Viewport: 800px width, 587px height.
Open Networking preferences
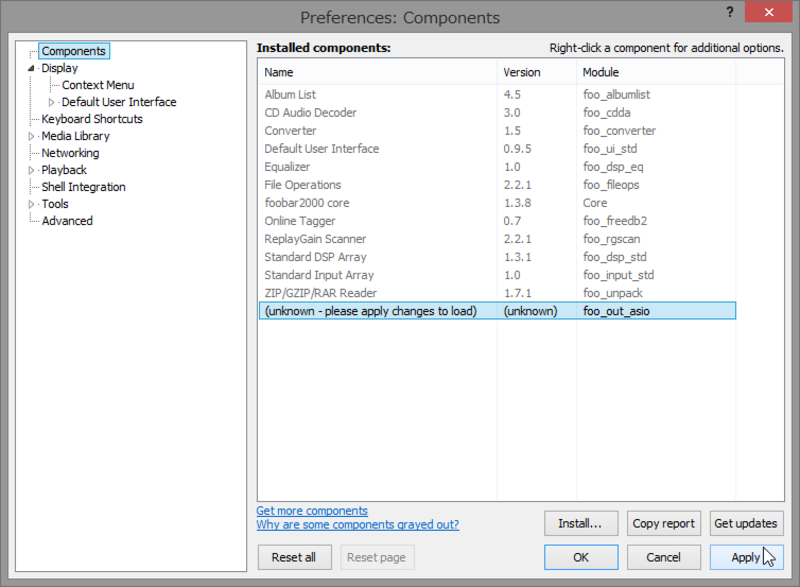[70, 153]
